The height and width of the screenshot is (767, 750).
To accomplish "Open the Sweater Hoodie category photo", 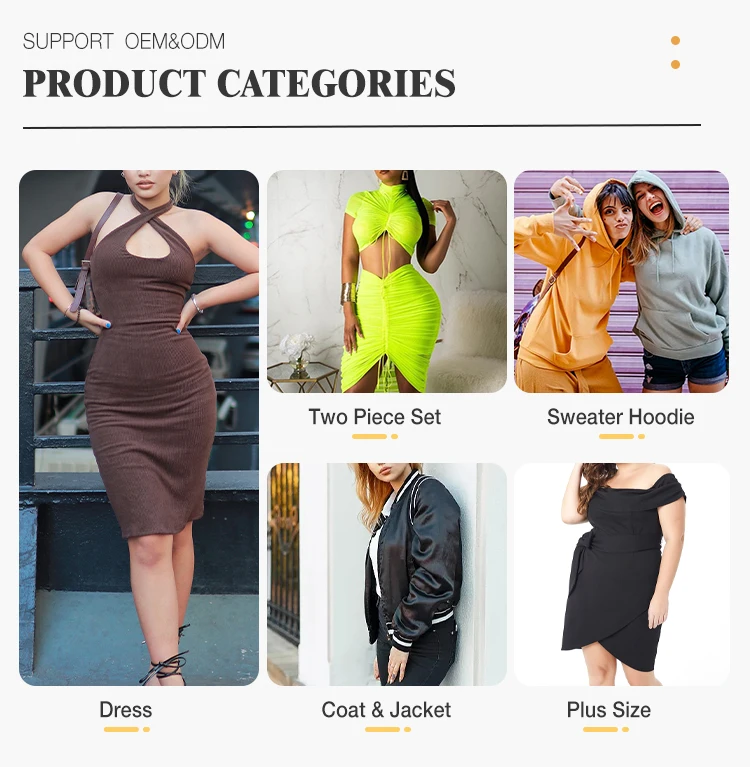I will (621, 281).
